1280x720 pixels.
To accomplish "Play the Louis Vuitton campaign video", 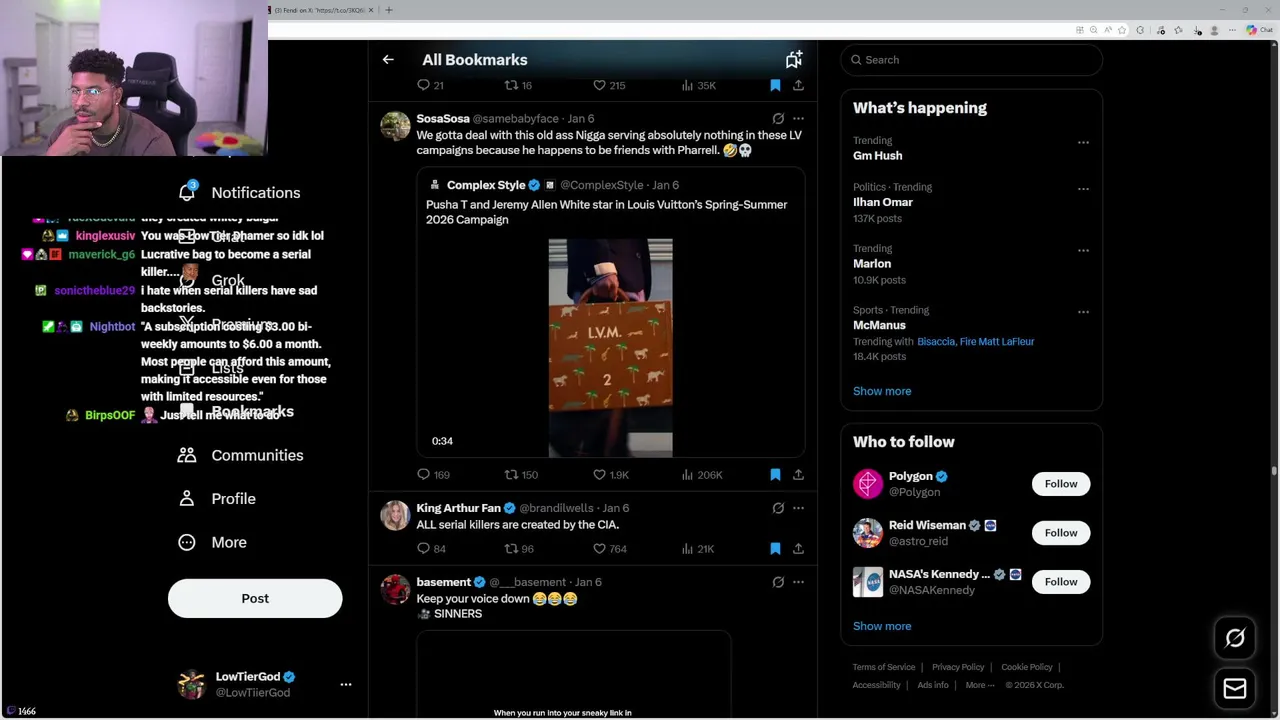I will point(610,348).
